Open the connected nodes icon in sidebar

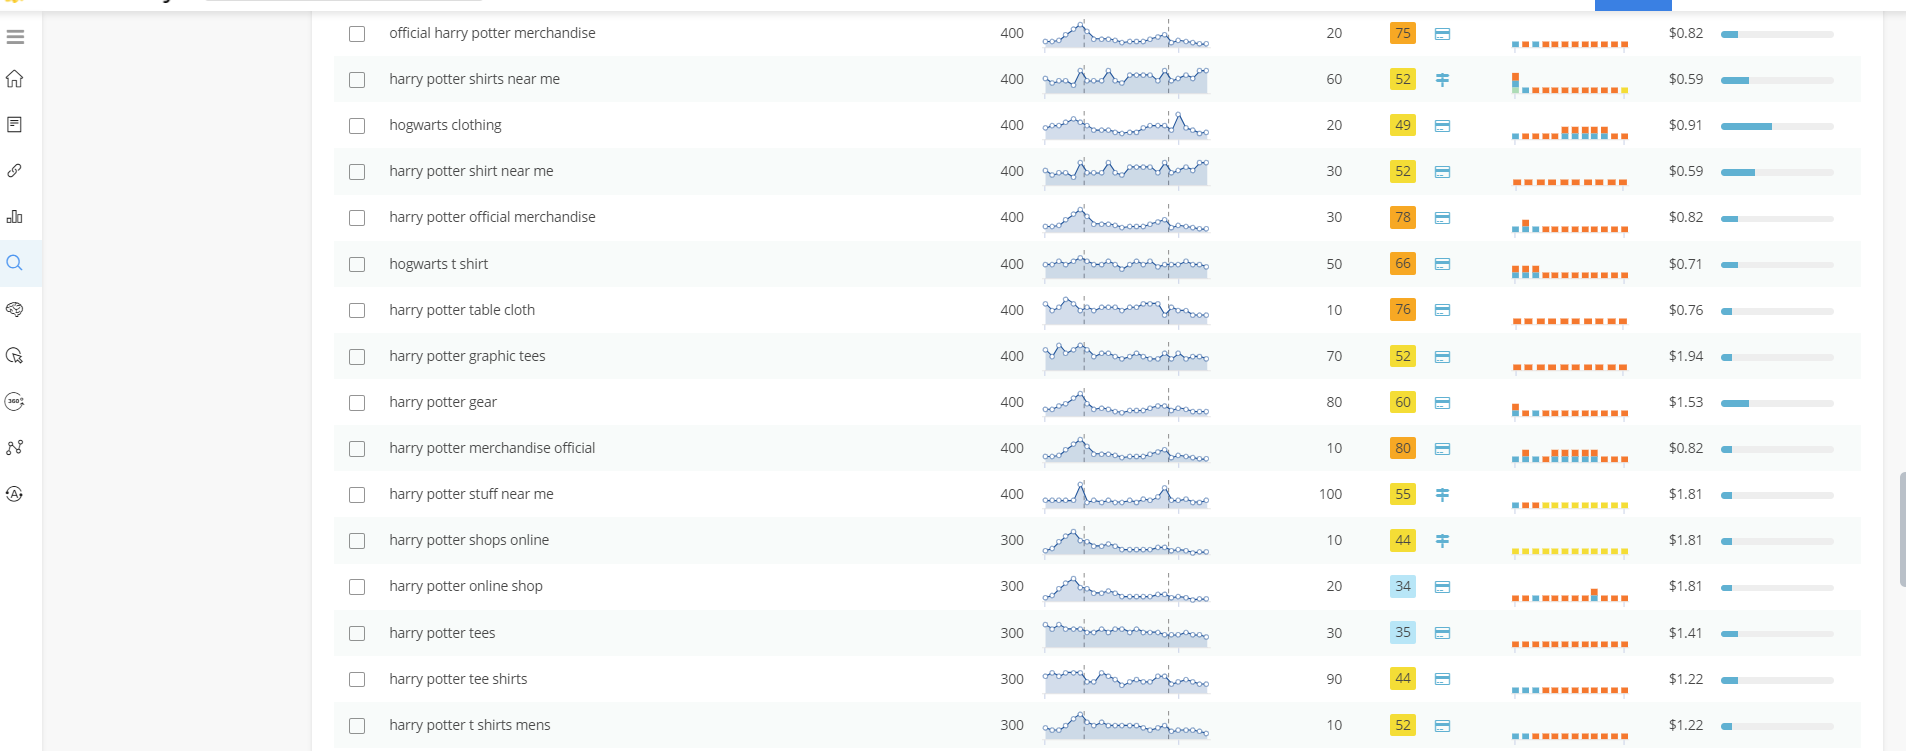tap(15, 448)
